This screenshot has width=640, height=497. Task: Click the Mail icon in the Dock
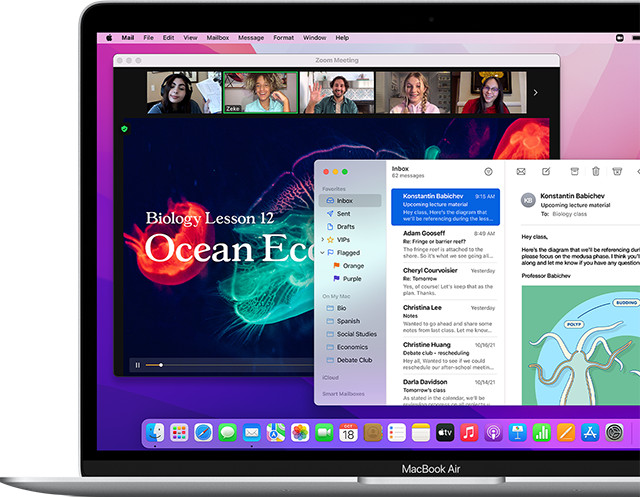[251, 433]
